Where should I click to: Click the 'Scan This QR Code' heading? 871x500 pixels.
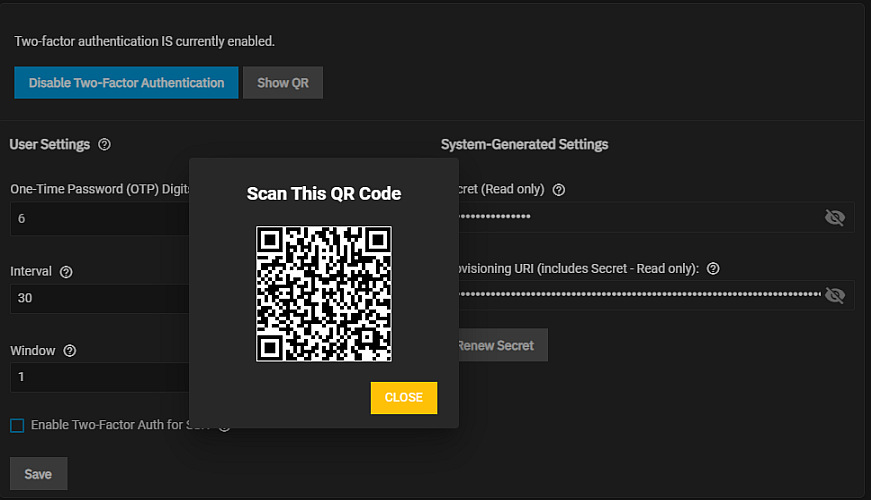pyautogui.click(x=324, y=193)
